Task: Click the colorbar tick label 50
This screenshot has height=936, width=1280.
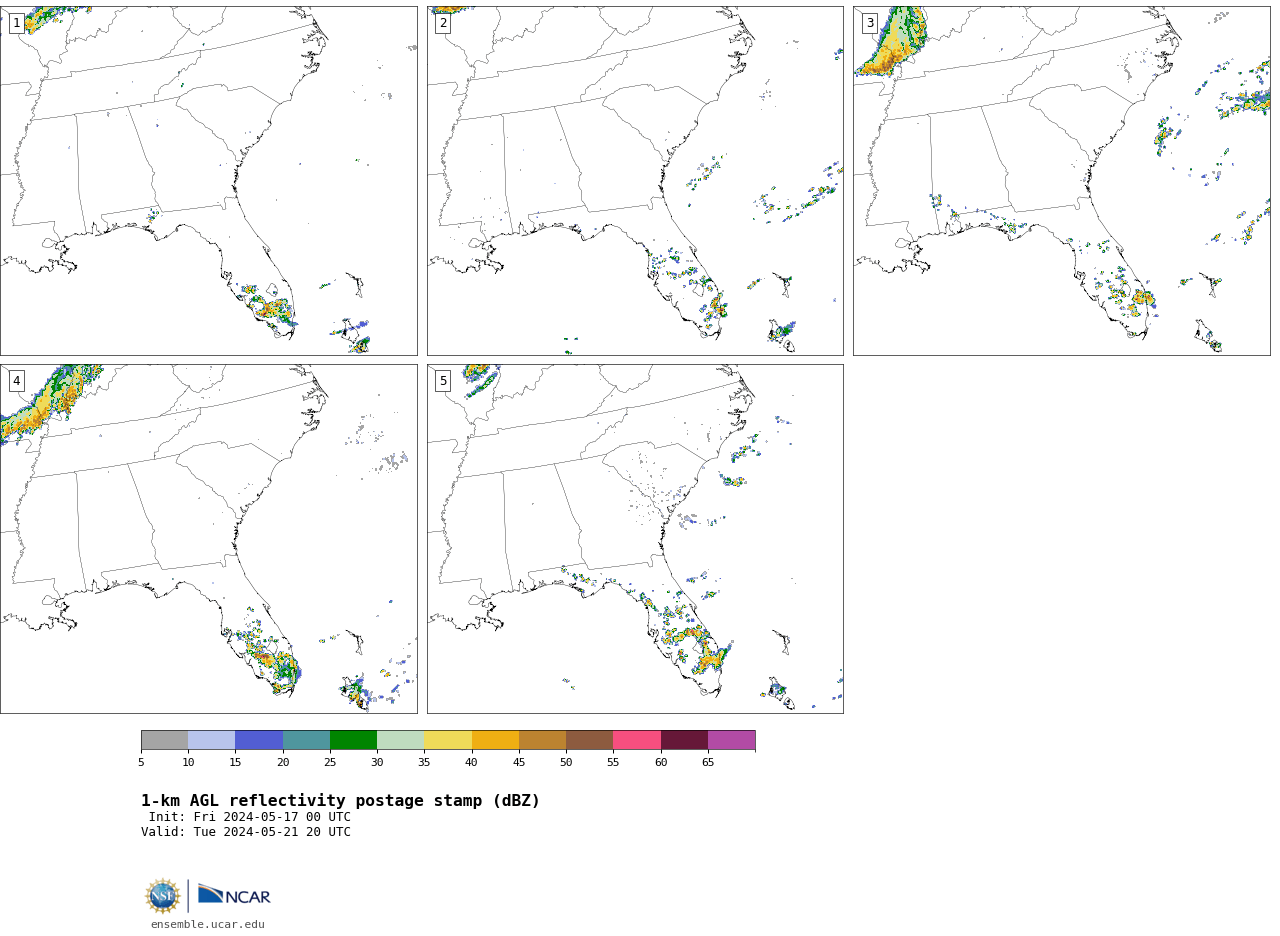Action: point(566,762)
